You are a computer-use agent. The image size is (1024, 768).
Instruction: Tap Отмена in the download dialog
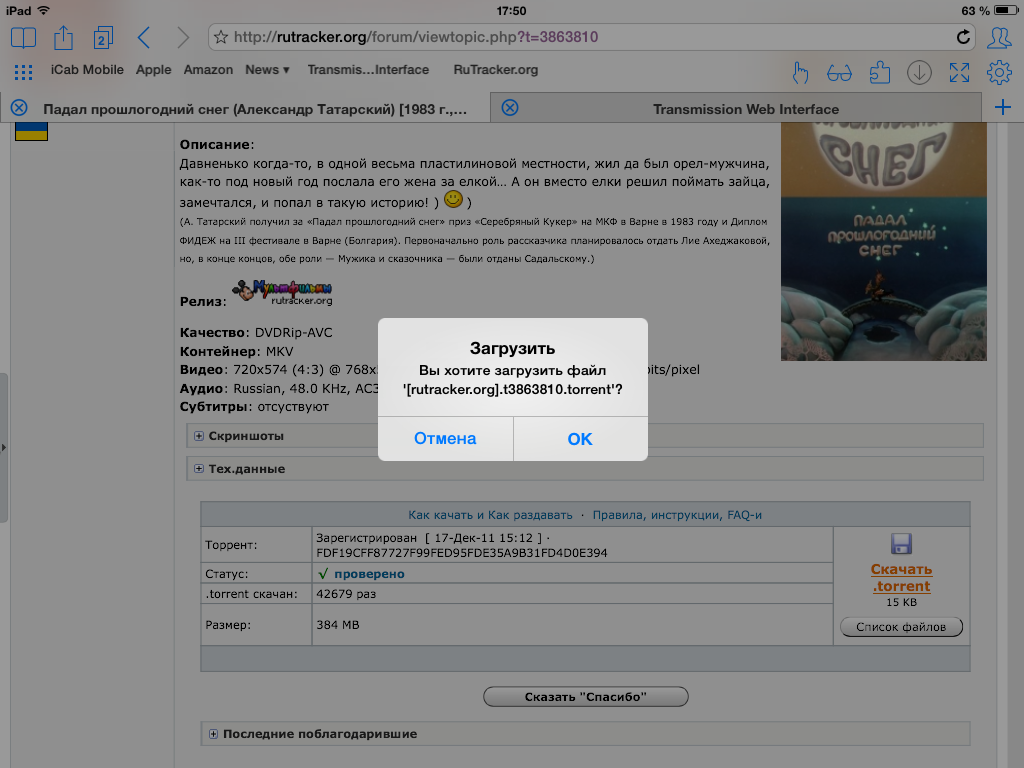pyautogui.click(x=445, y=439)
